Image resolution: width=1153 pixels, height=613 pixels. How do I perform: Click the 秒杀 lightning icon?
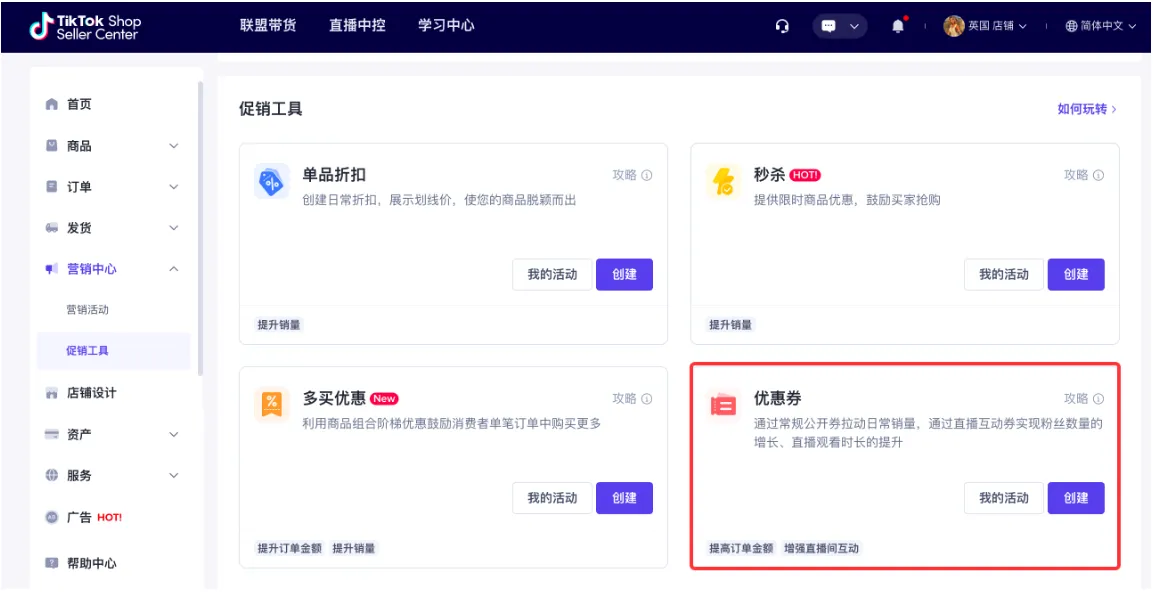click(724, 182)
